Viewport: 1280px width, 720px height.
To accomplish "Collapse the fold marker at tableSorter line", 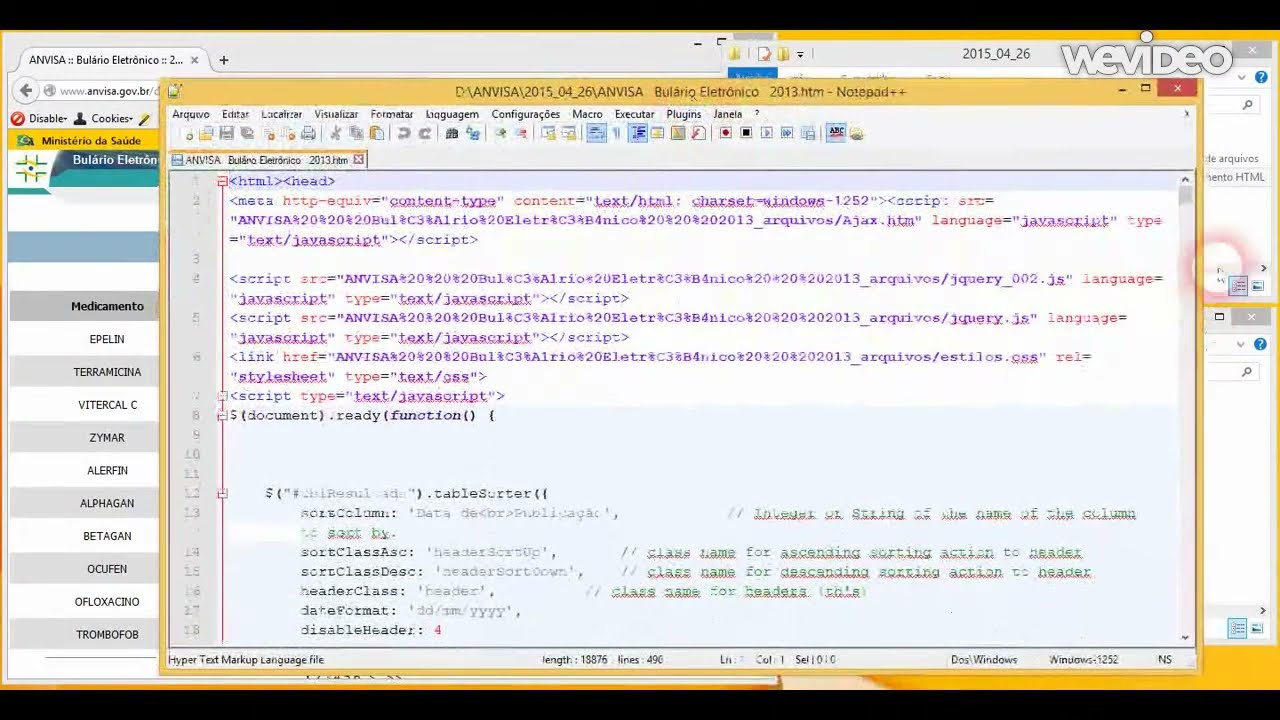I will click(222, 493).
